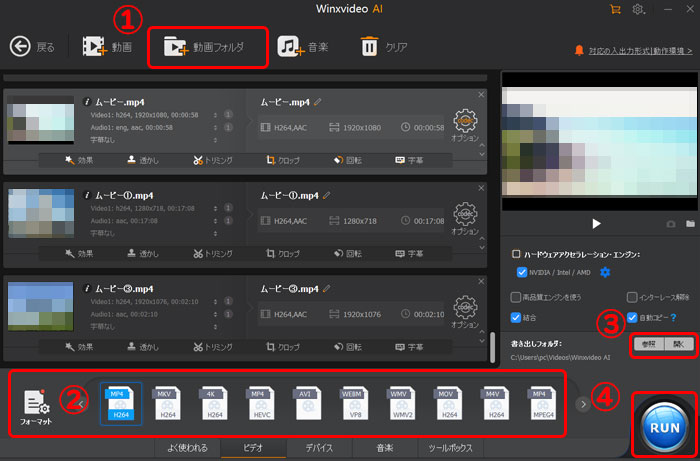This screenshot has height=461, width=700.
Task: Click the 動画フォルダ add-folder icon
Action: pyautogui.click(x=176, y=46)
